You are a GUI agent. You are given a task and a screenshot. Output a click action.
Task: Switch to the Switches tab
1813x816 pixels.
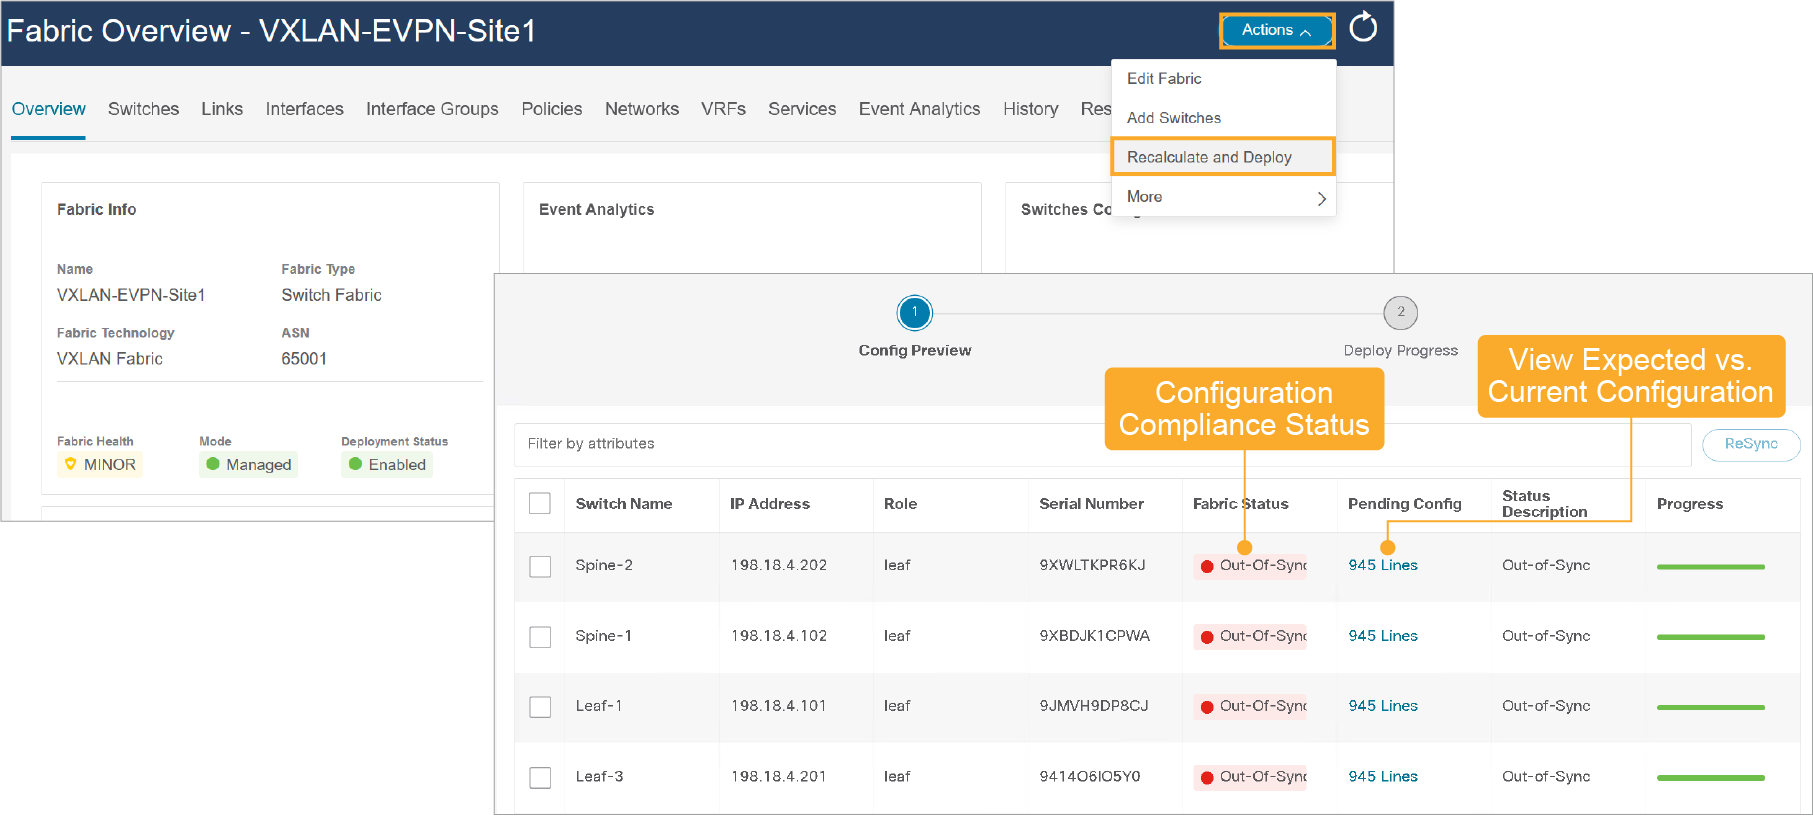point(143,109)
